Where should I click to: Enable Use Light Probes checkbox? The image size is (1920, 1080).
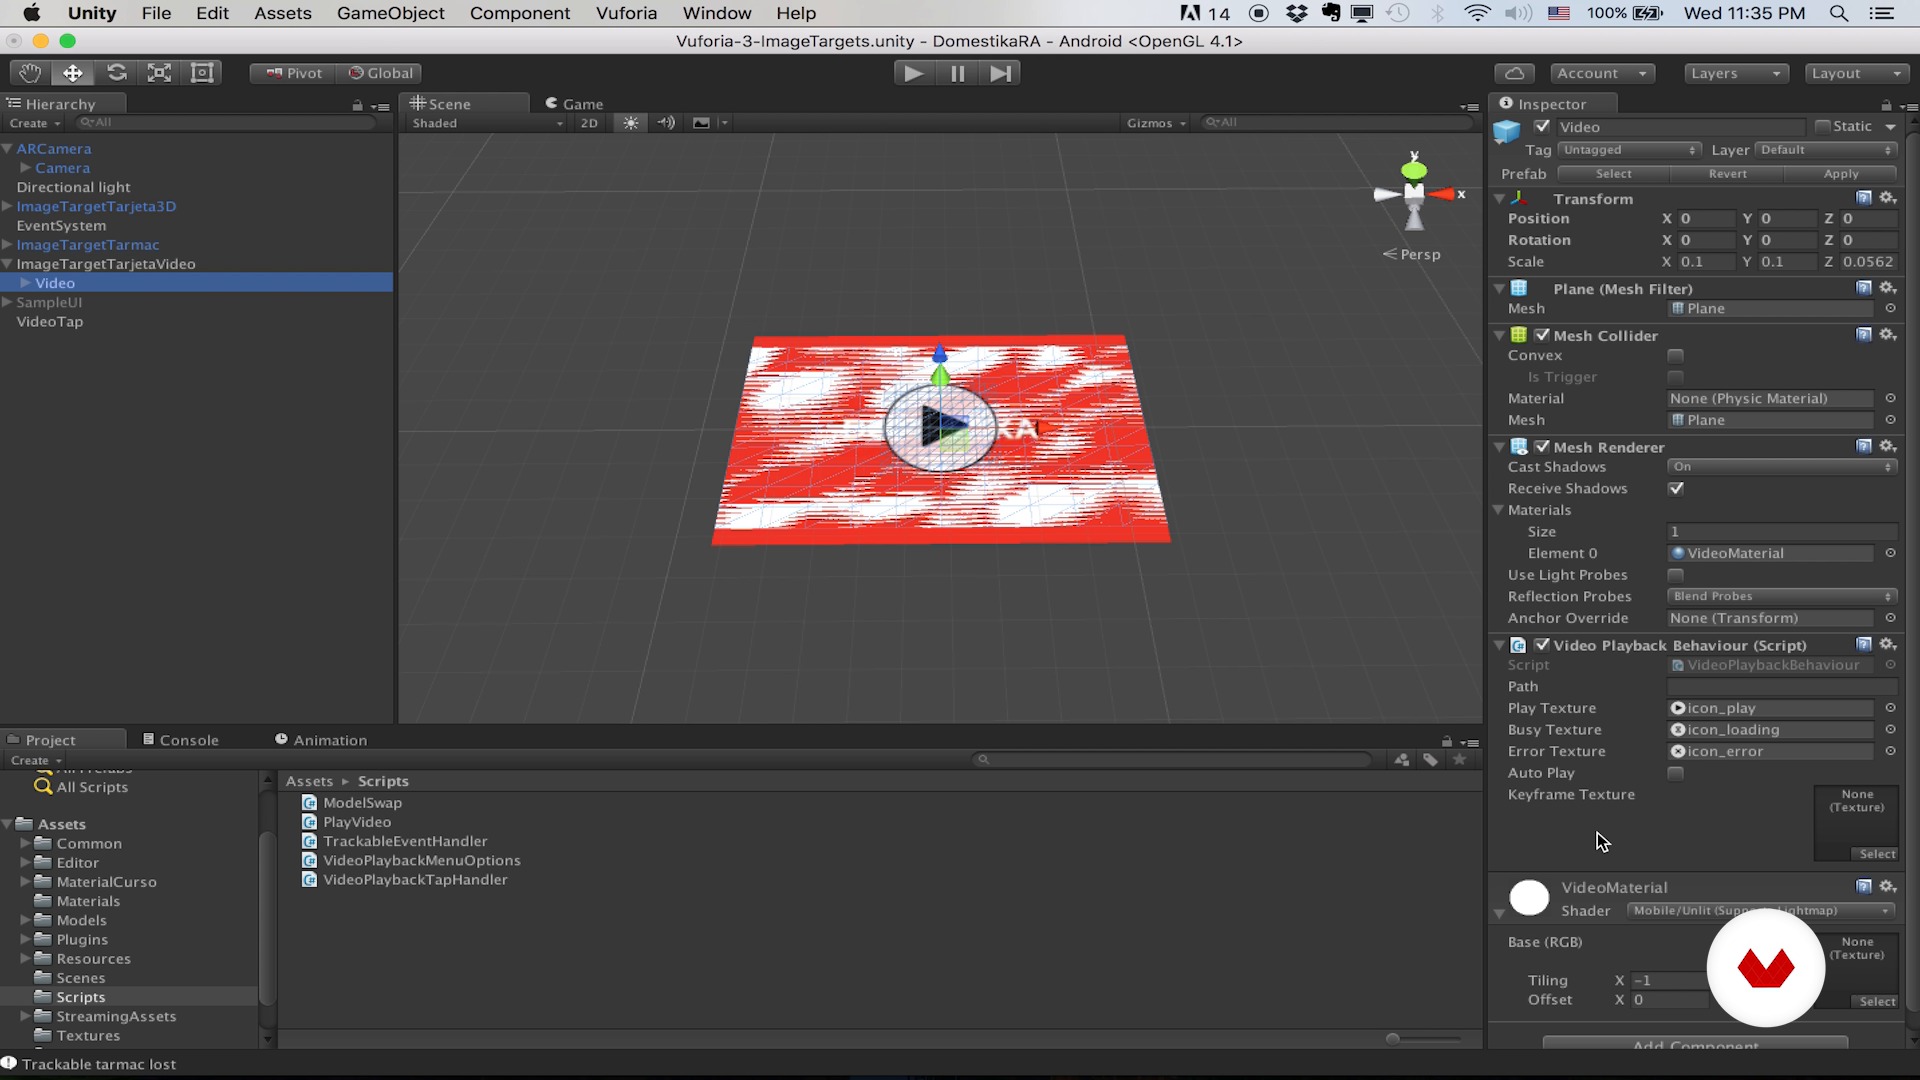click(x=1676, y=575)
